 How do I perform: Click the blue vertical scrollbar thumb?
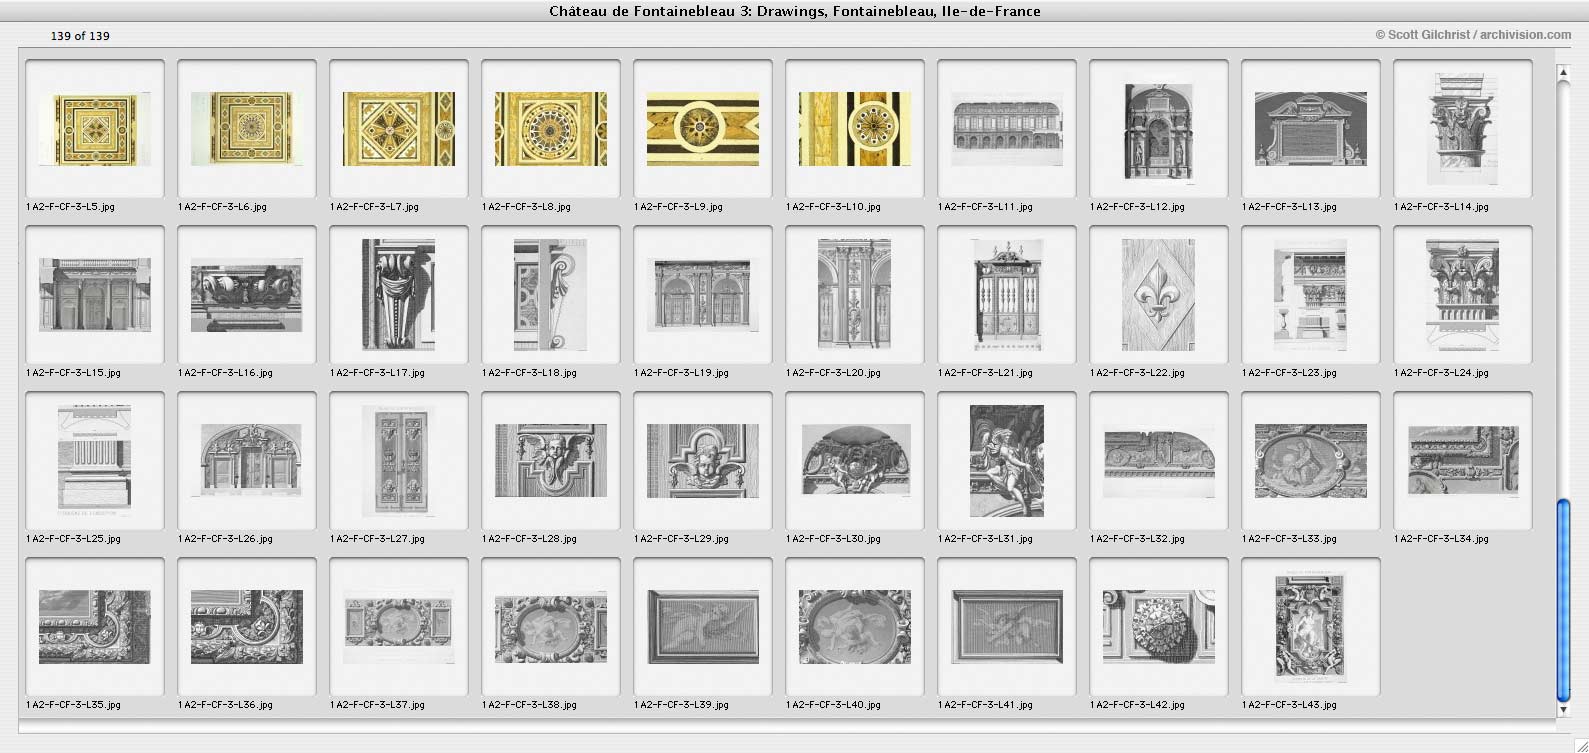coord(1564,600)
